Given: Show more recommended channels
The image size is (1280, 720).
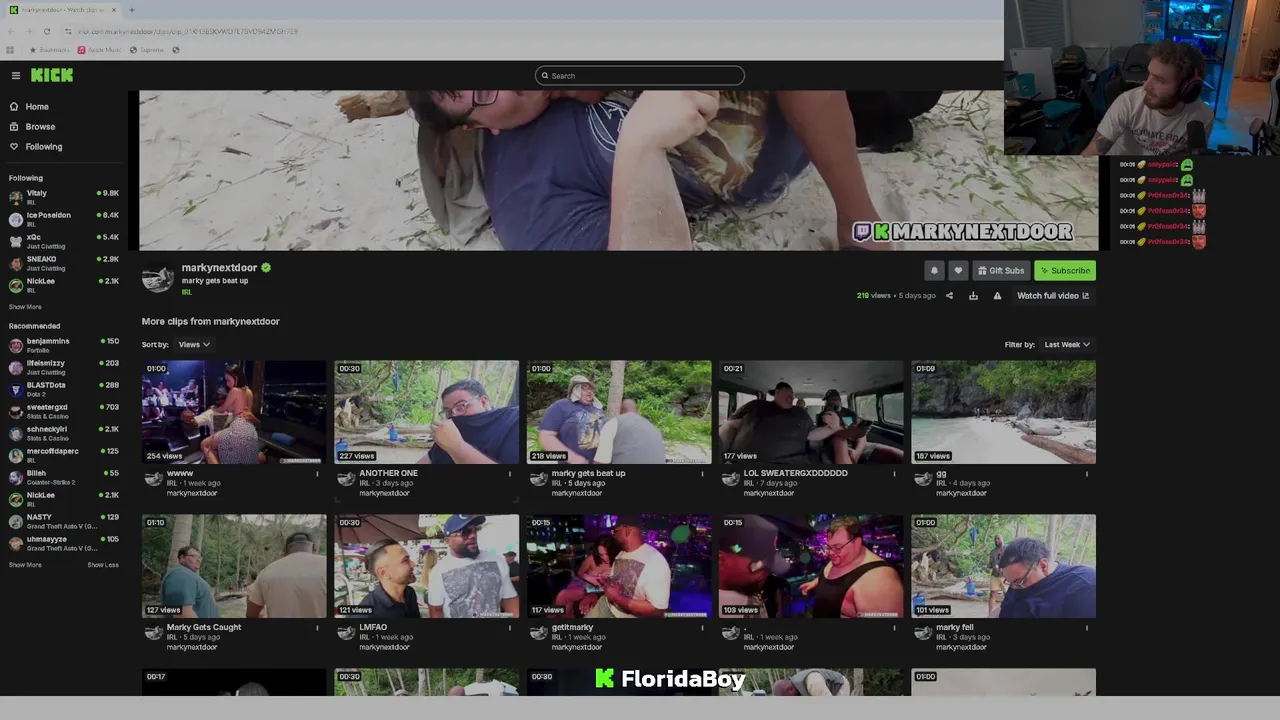Looking at the screenshot, I should [x=25, y=565].
